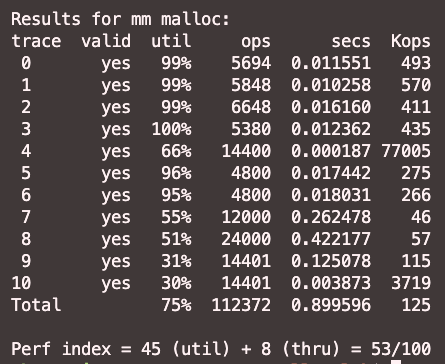Screen dimensions: 445x364
Task: Click the total secs value 0.899596
Action: point(331,305)
